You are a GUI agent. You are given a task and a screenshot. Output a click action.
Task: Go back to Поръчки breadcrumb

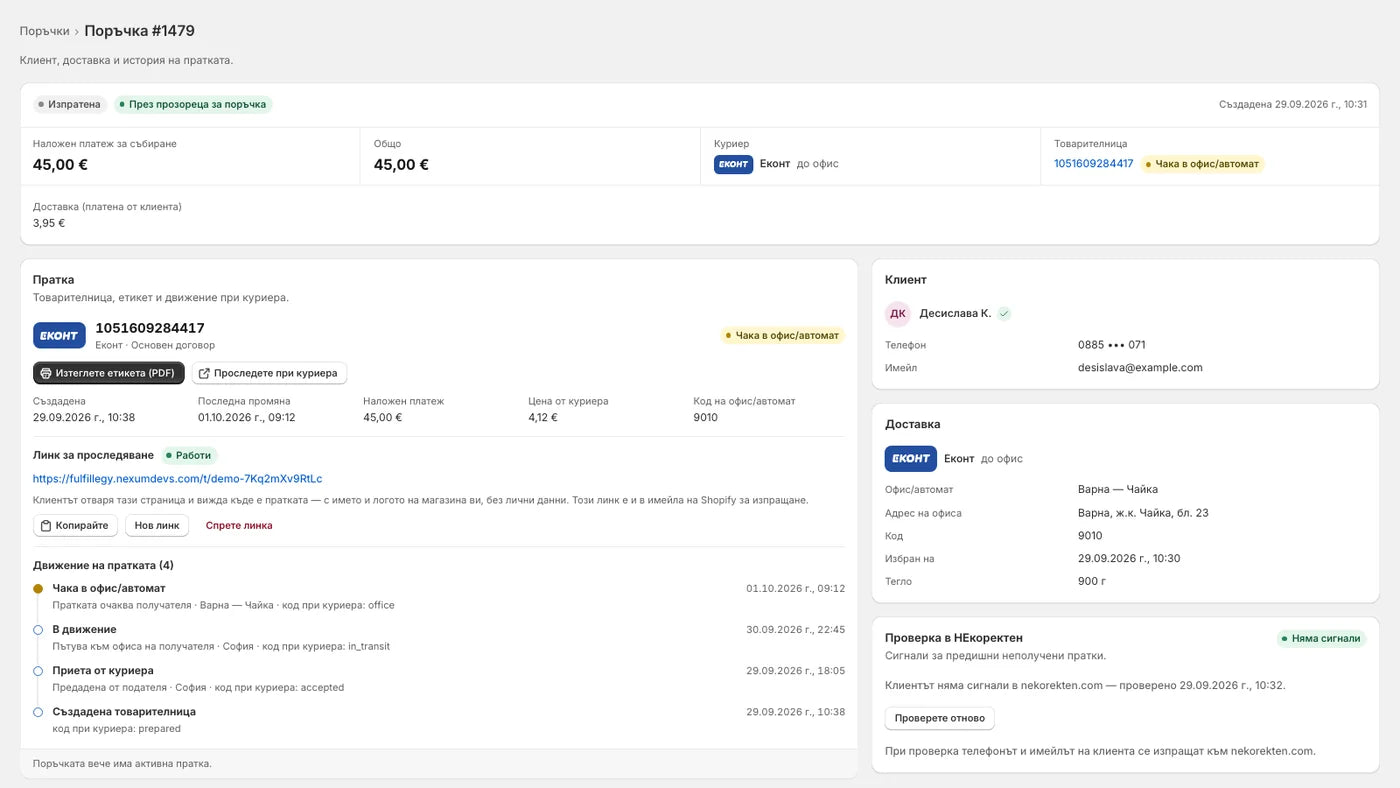pos(44,31)
